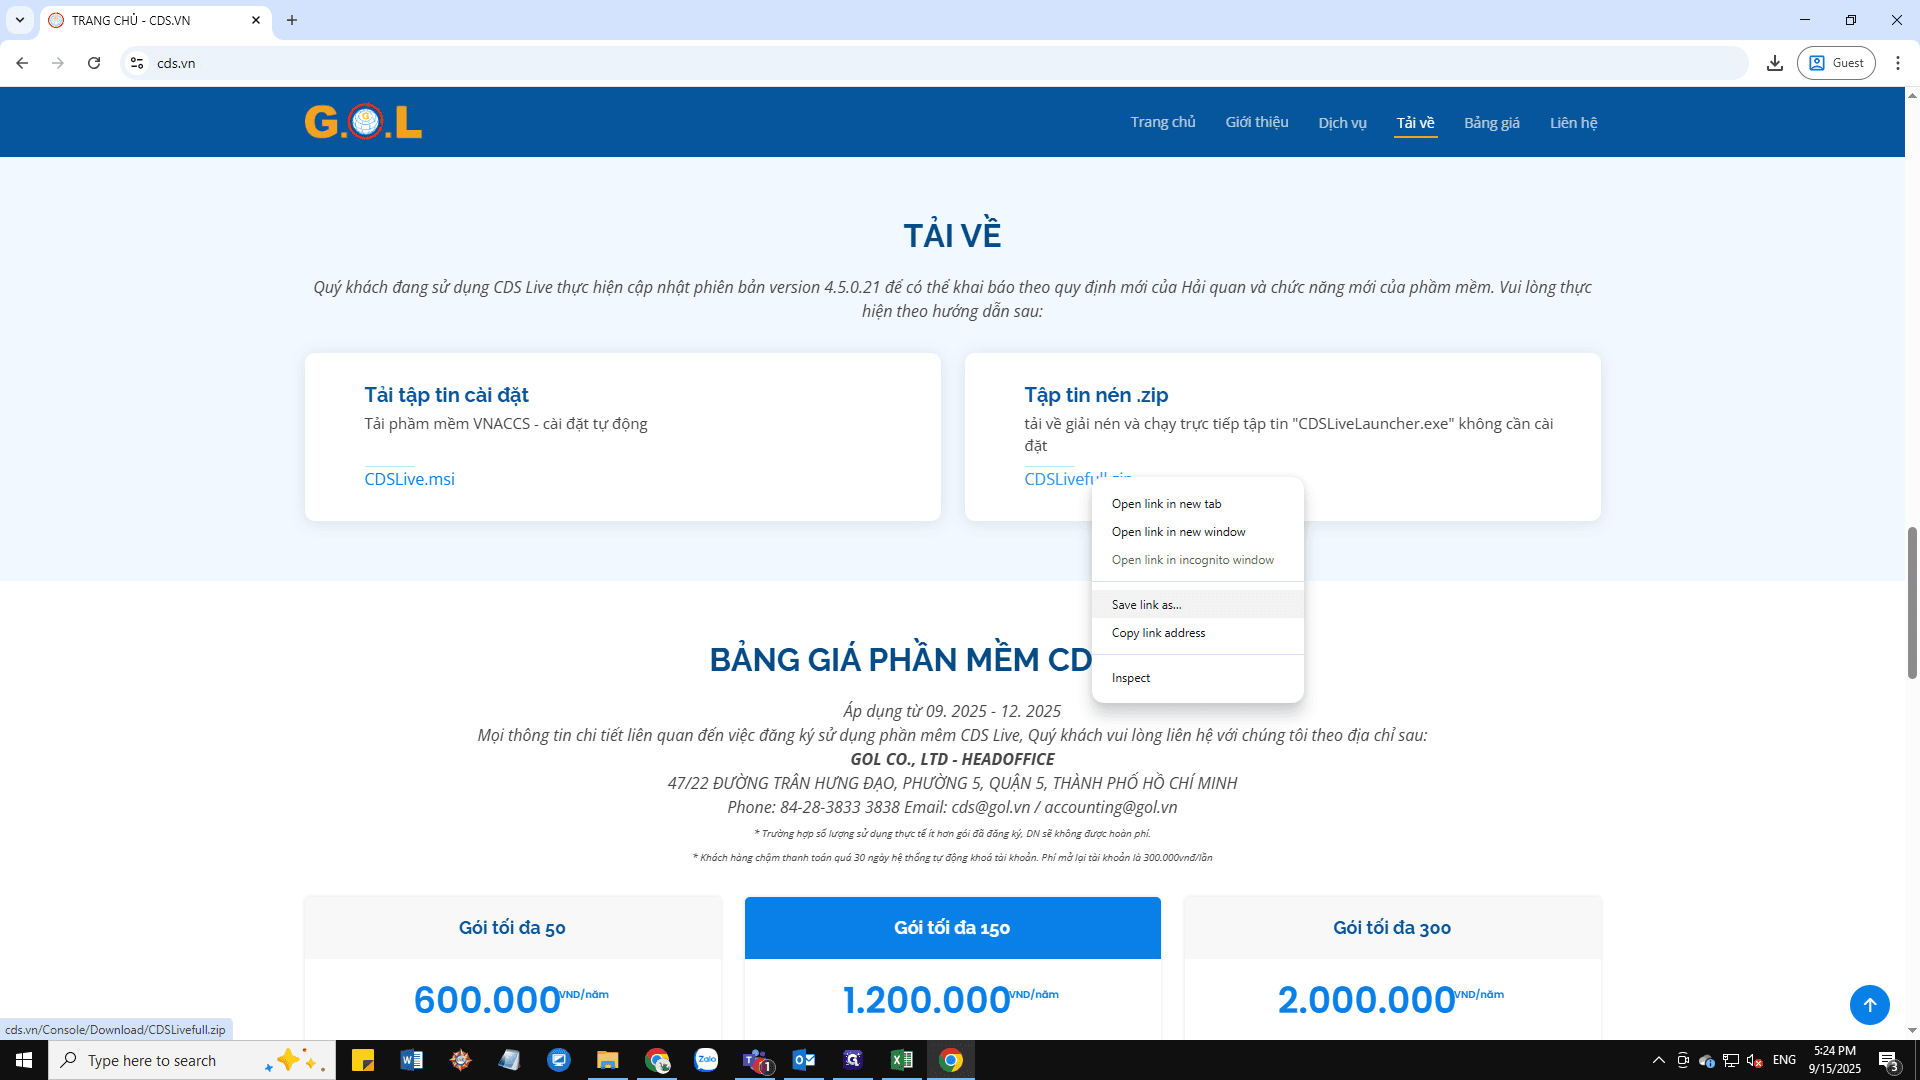Click the Guest profile button
Viewport: 1920px width, 1080px height.
(1836, 63)
